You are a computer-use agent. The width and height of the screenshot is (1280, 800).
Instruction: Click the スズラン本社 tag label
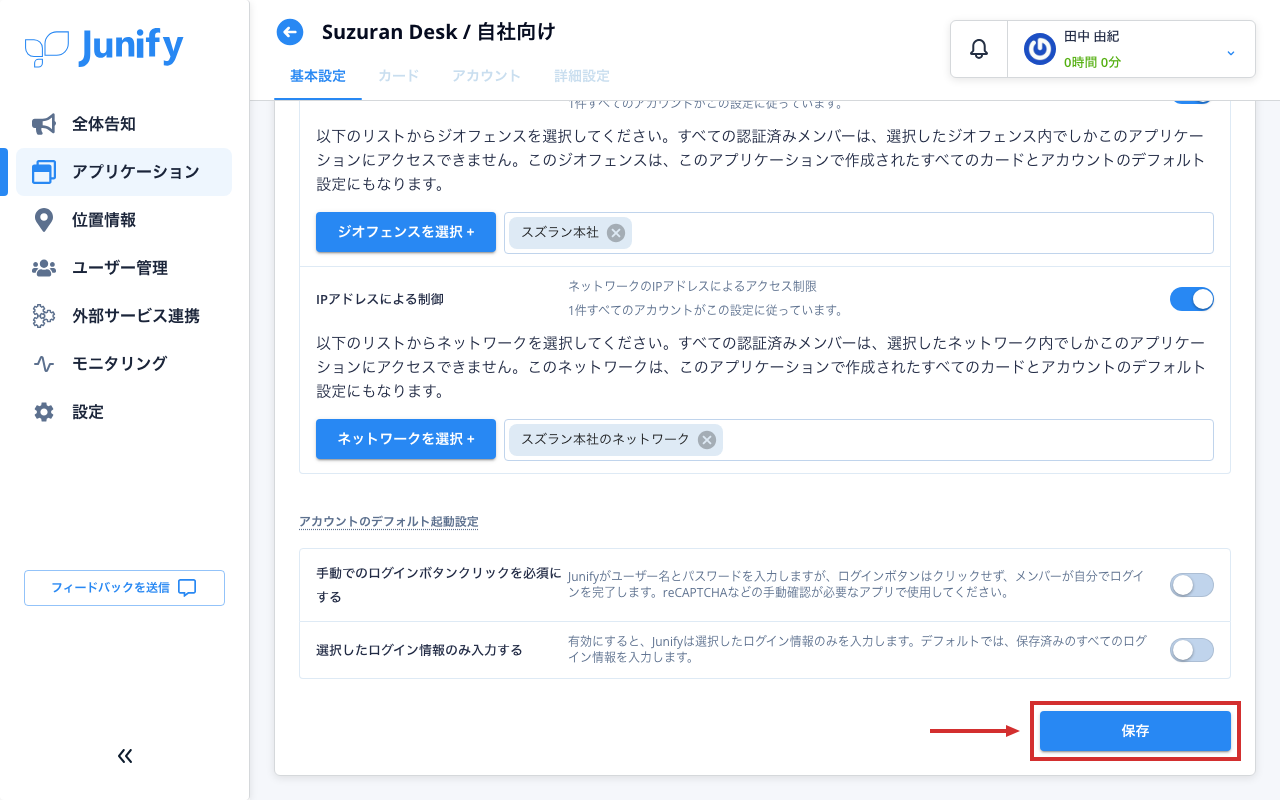coord(560,233)
